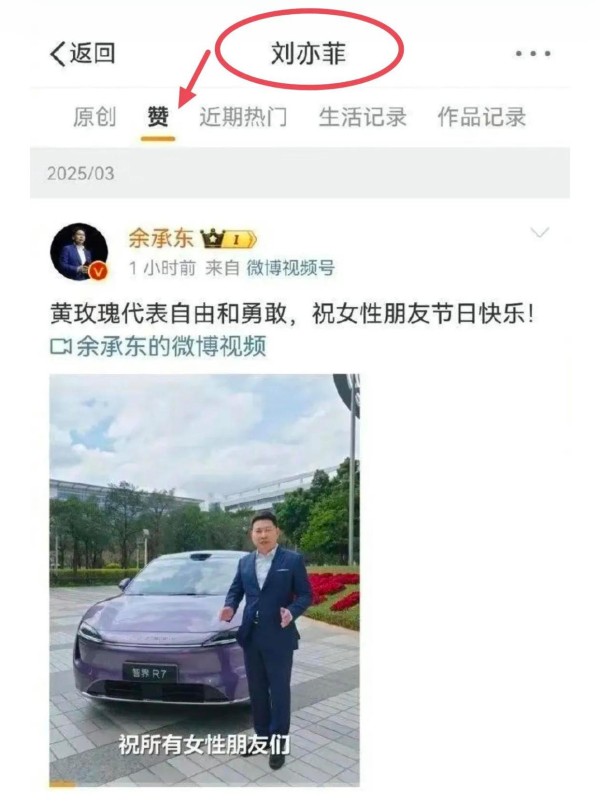
Task: Open the 作品记录 tab
Action: click(482, 117)
